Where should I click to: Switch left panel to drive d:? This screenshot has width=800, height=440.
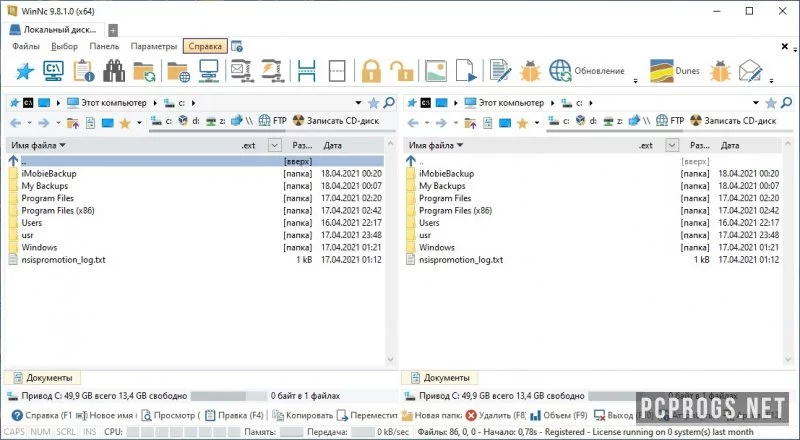(x=189, y=121)
